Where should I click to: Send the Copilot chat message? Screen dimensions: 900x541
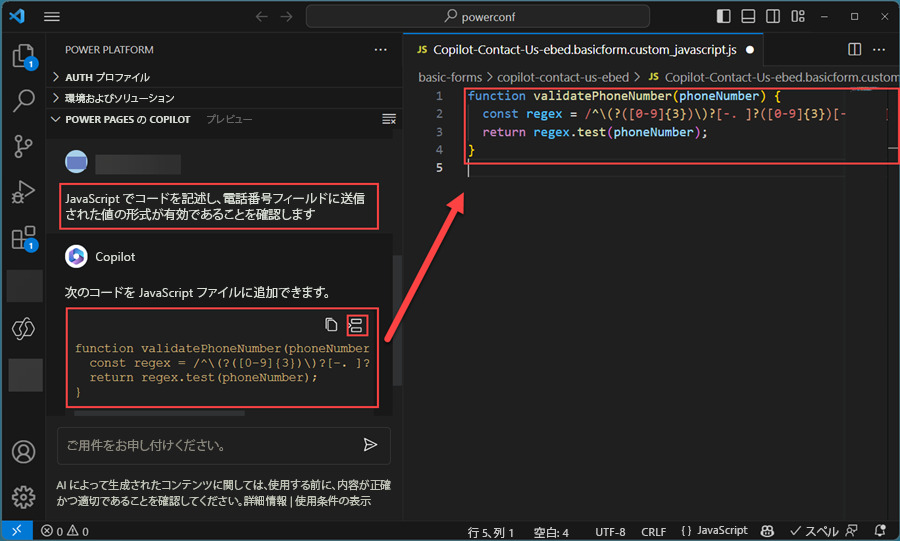(x=370, y=445)
